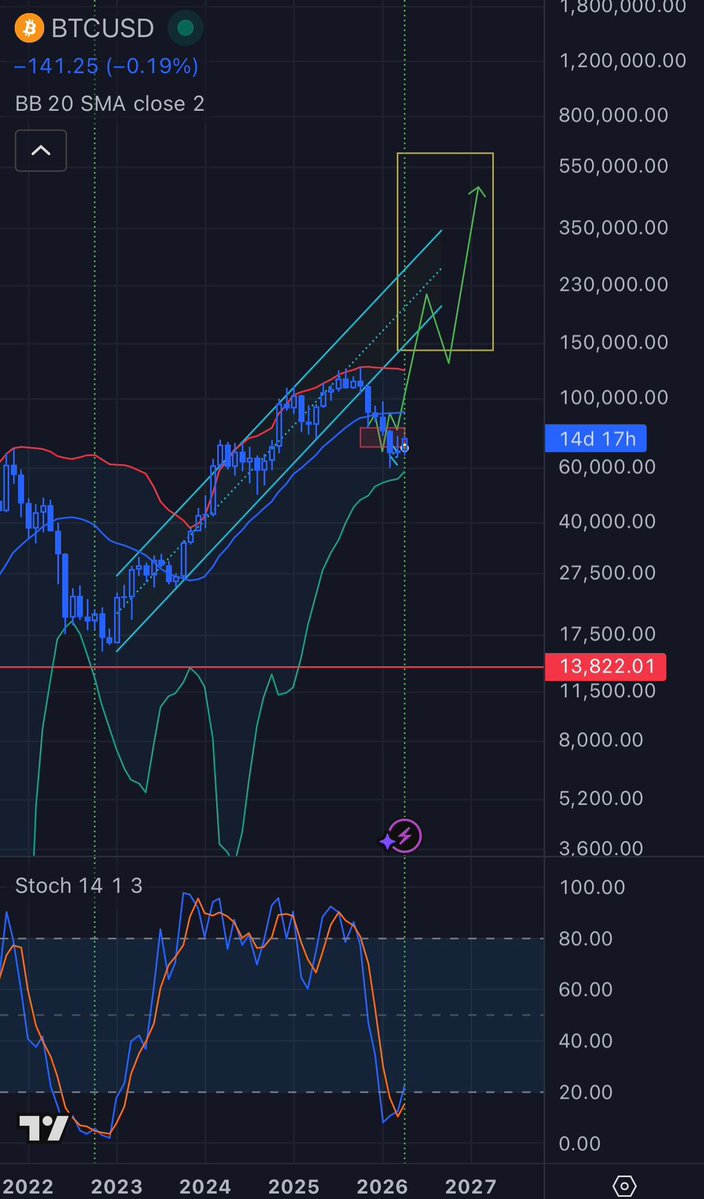
Task: Select the Stoch 14 1 3 indicator label
Action: [79, 885]
